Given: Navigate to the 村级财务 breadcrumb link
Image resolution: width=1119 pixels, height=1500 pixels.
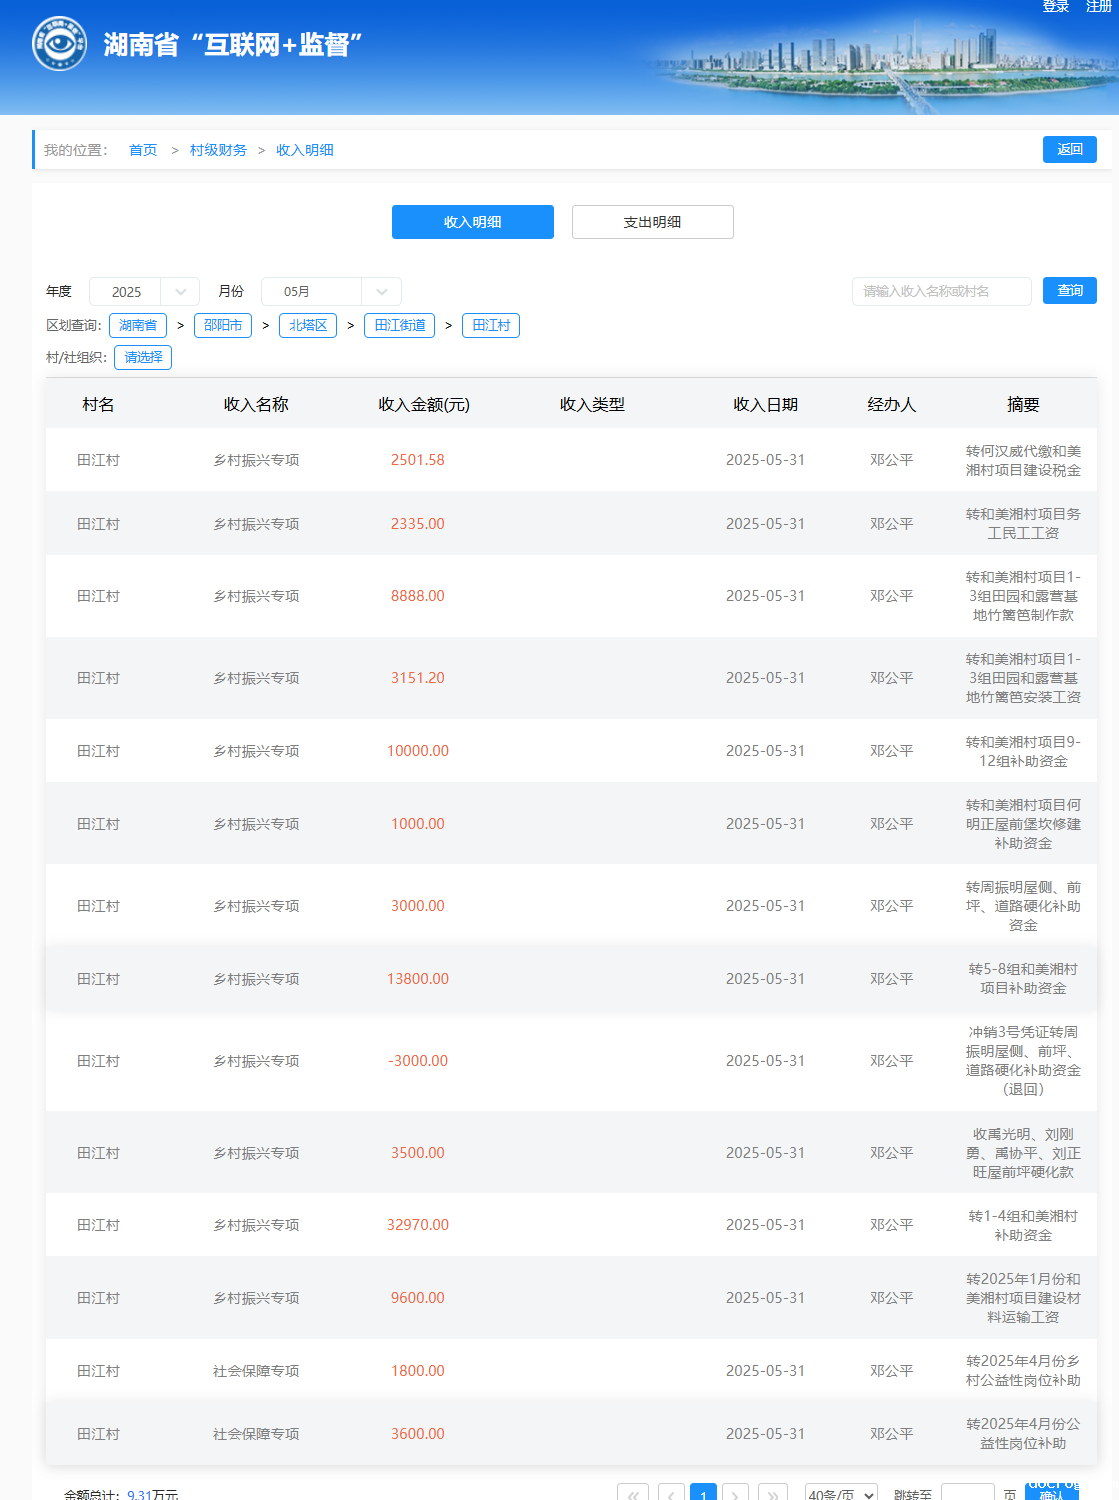Looking at the screenshot, I should click(218, 150).
